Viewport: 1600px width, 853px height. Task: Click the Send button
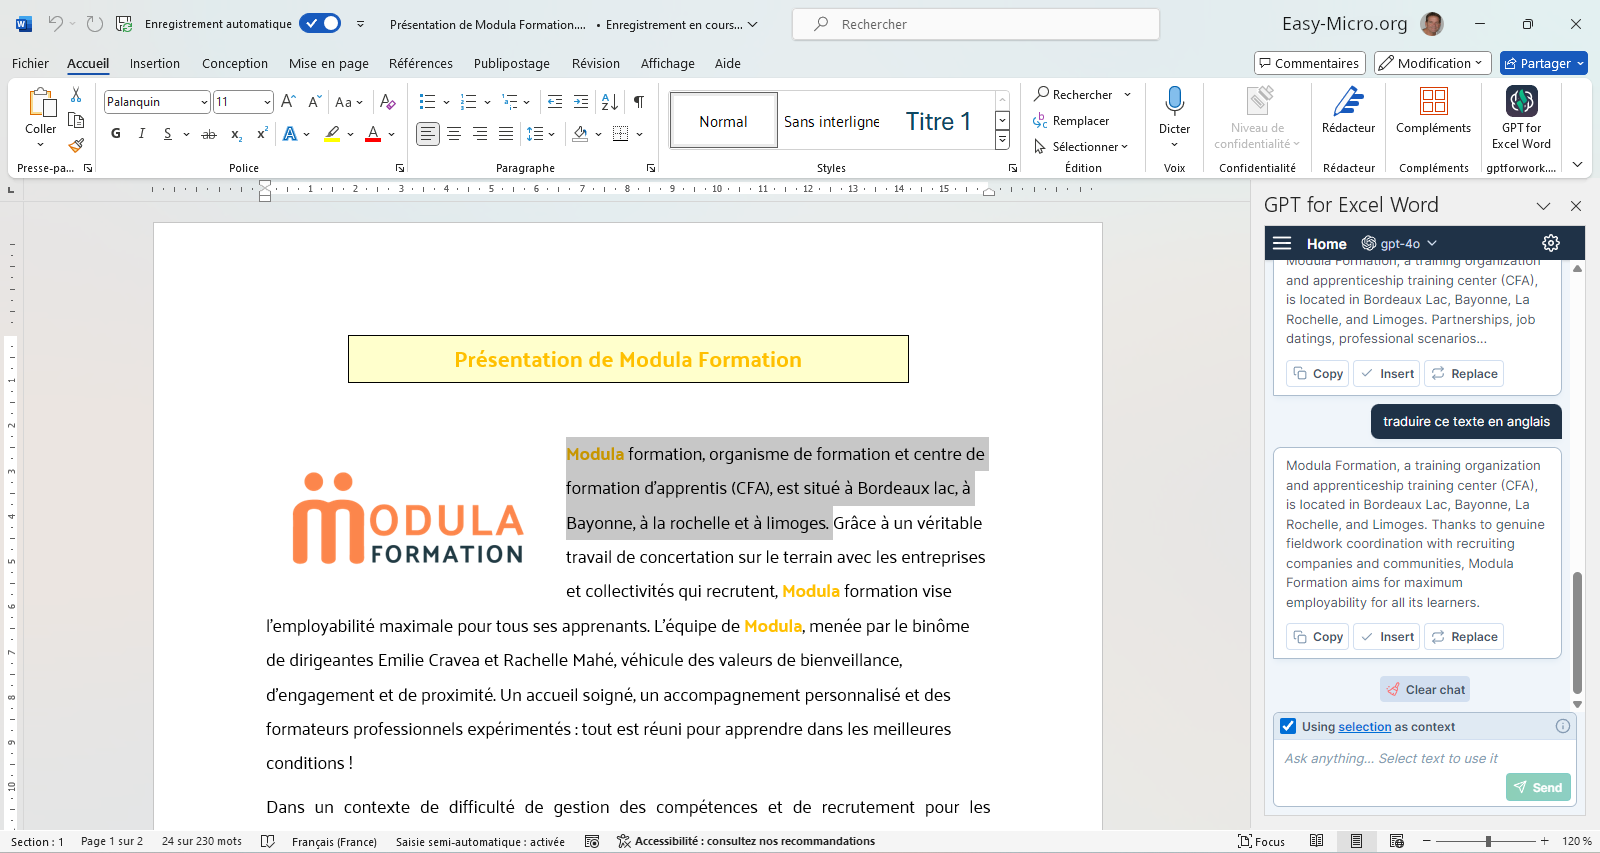pos(1538,787)
